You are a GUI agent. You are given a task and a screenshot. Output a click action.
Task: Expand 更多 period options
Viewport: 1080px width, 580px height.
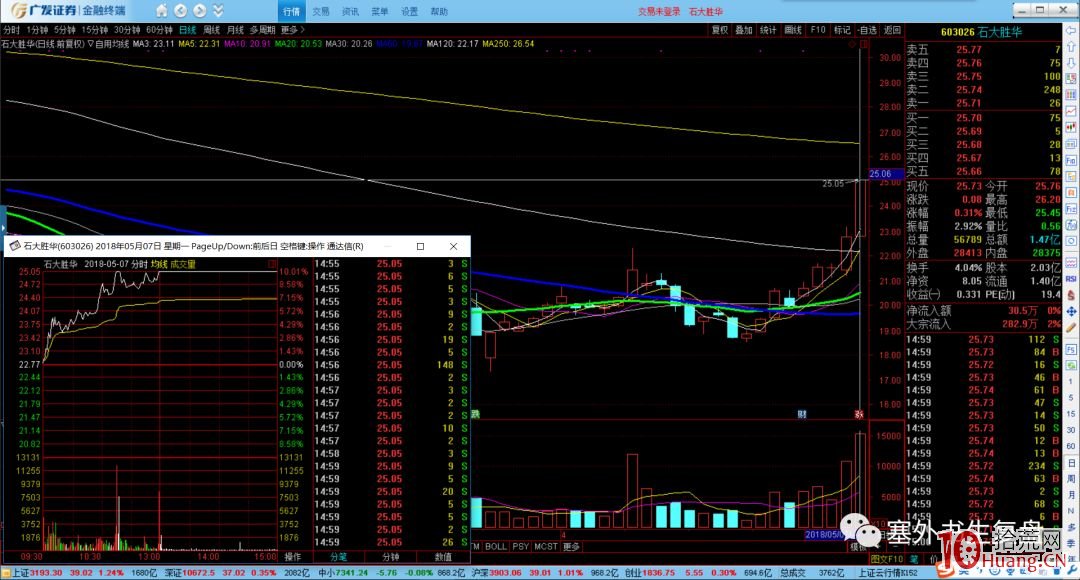click(x=292, y=30)
